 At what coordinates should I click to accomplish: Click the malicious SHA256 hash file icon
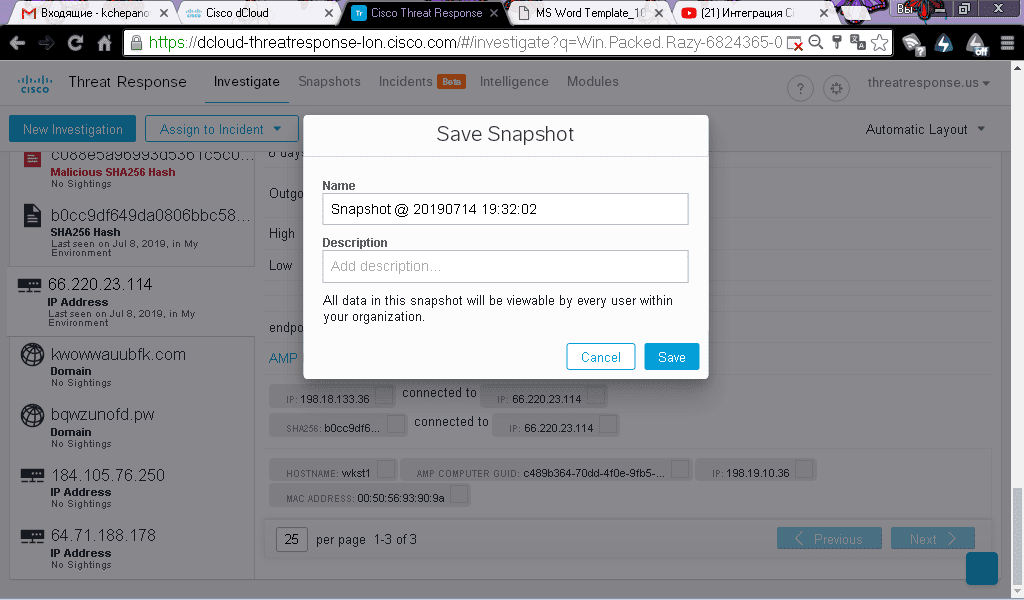(x=32, y=159)
